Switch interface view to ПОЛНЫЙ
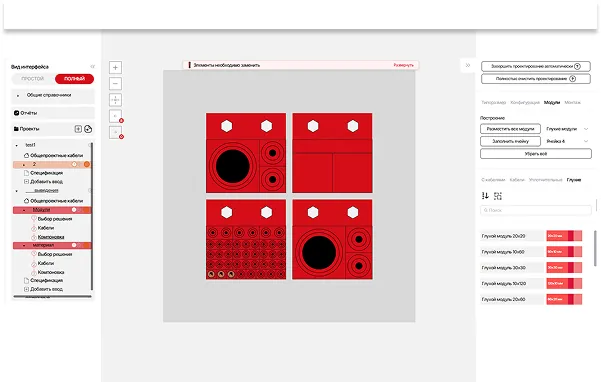Screen dimensions: 601x382 coord(74,79)
